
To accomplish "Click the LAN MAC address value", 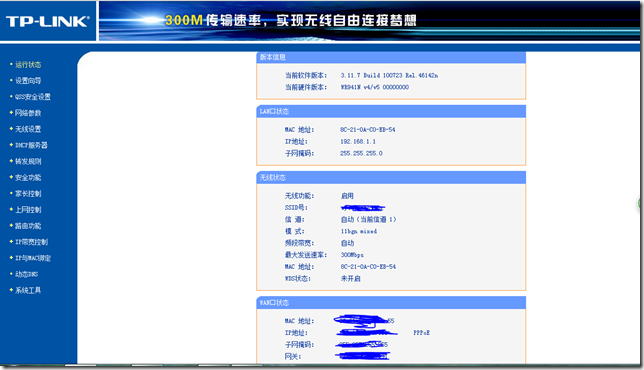I will (368, 129).
